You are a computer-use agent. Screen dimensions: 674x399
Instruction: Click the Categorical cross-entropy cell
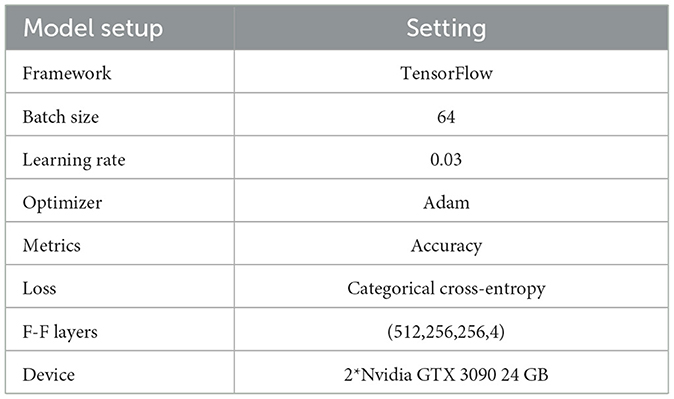coord(446,289)
